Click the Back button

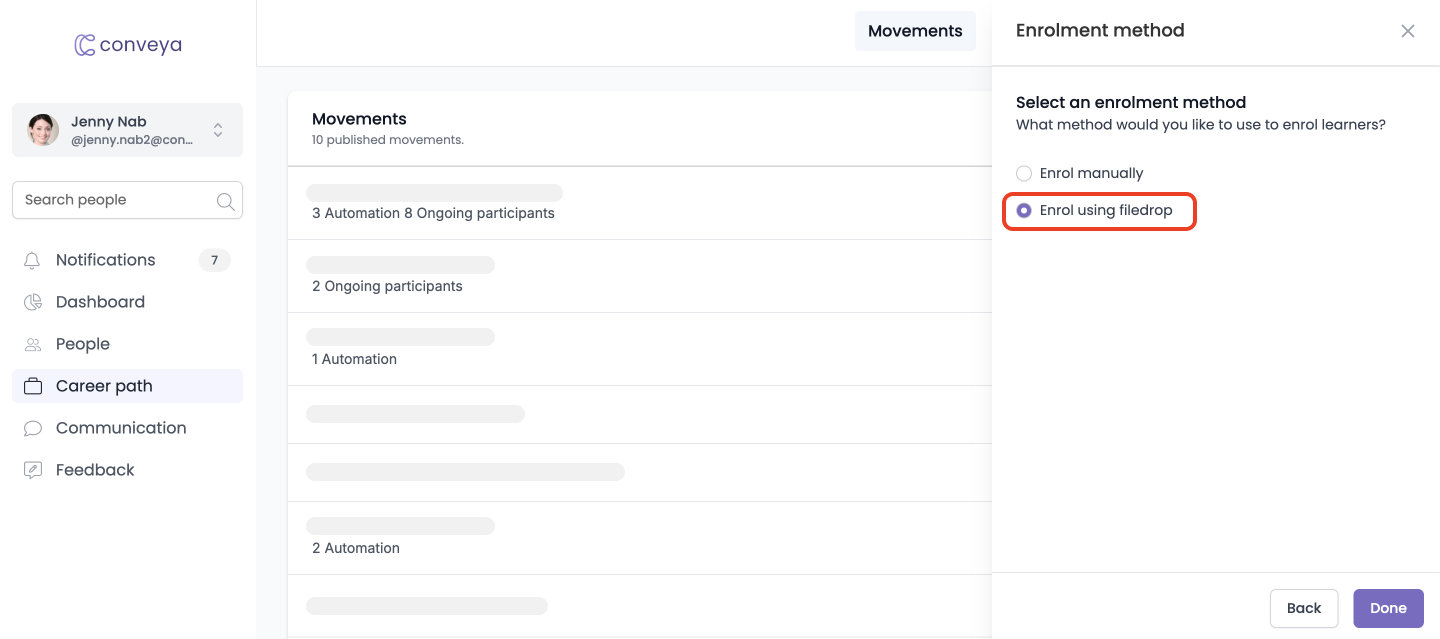tap(1304, 608)
